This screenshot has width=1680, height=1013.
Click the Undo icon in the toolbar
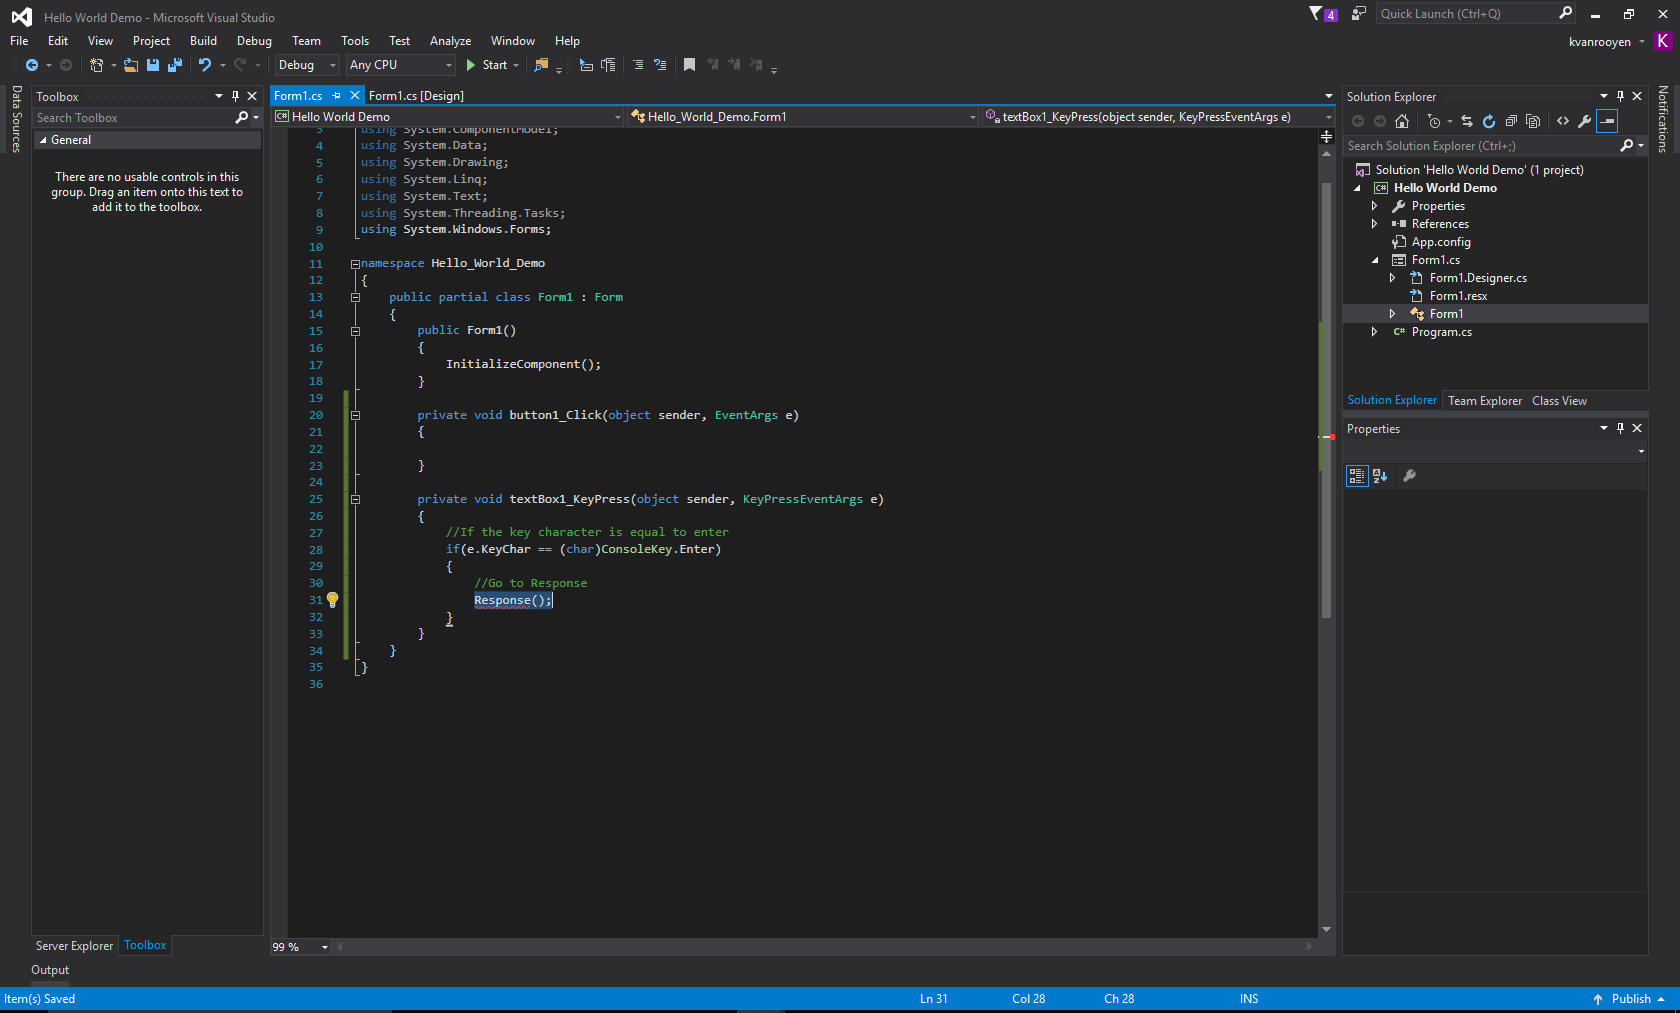(206, 65)
